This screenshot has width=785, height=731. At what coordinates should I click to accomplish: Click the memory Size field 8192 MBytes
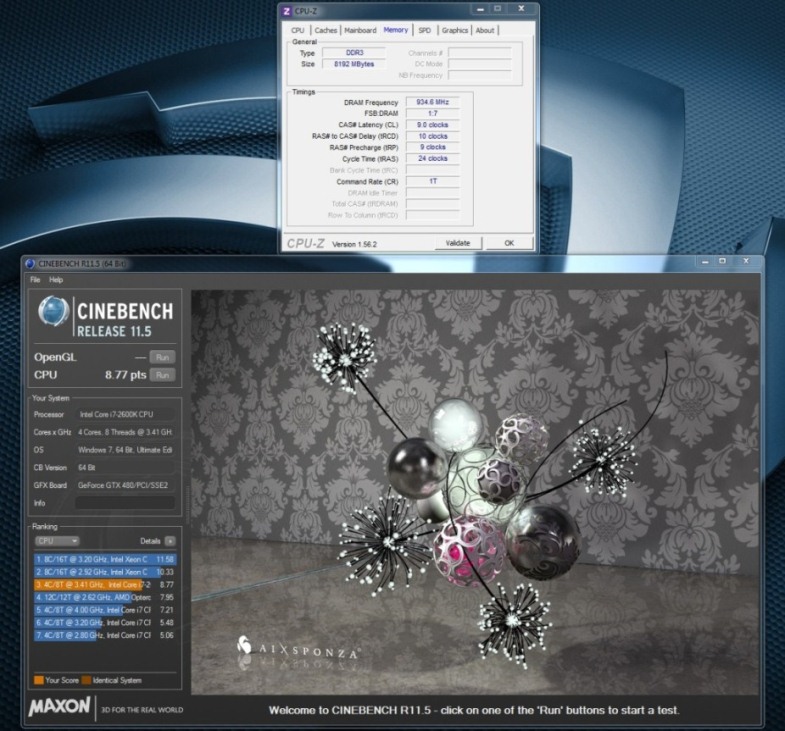point(354,64)
